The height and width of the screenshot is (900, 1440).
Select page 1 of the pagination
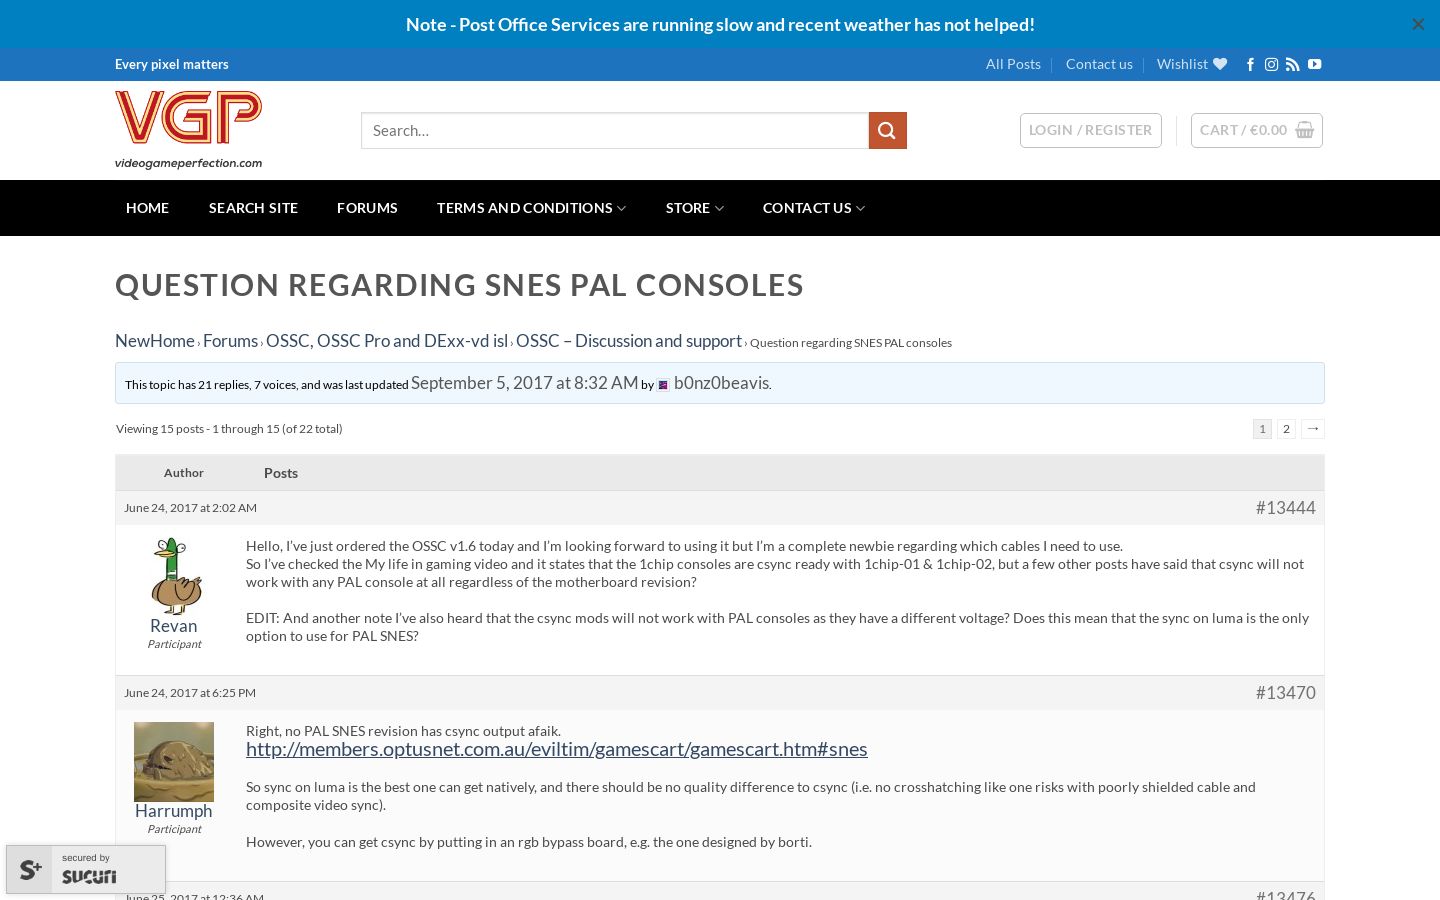pos(1262,429)
